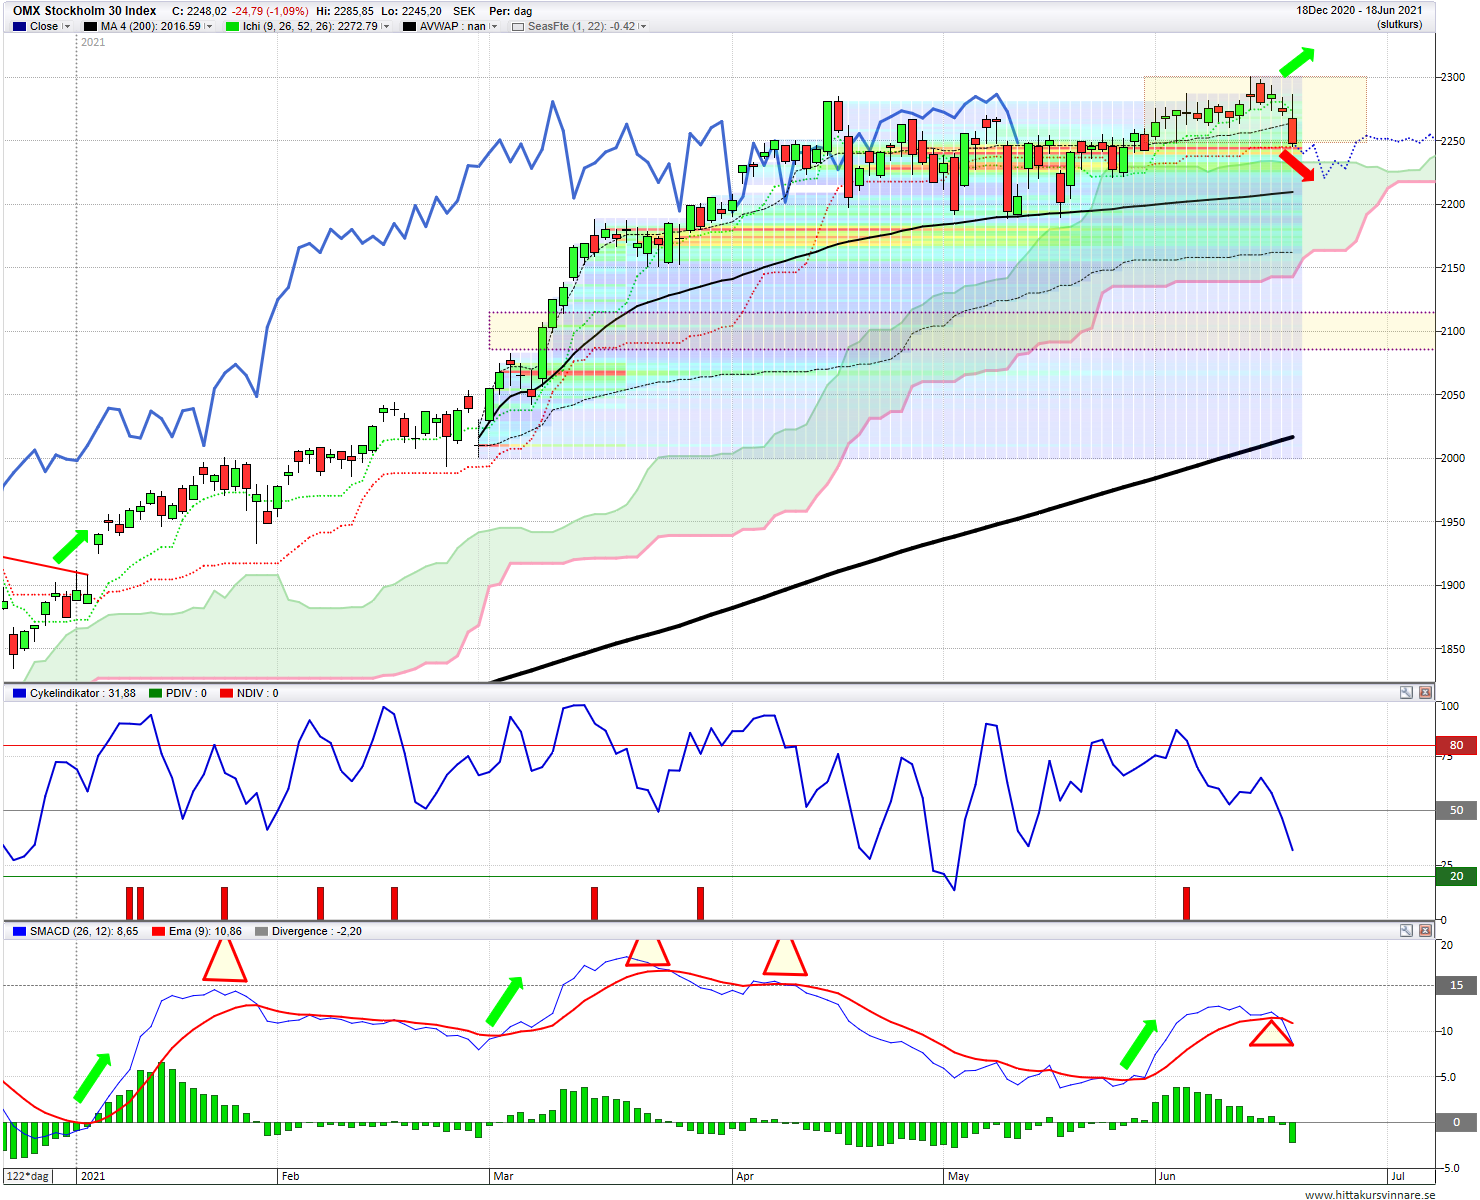The width and height of the screenshot is (1480, 1200).
Task: Click the Jun label on time axis
Action: pos(1167,1176)
